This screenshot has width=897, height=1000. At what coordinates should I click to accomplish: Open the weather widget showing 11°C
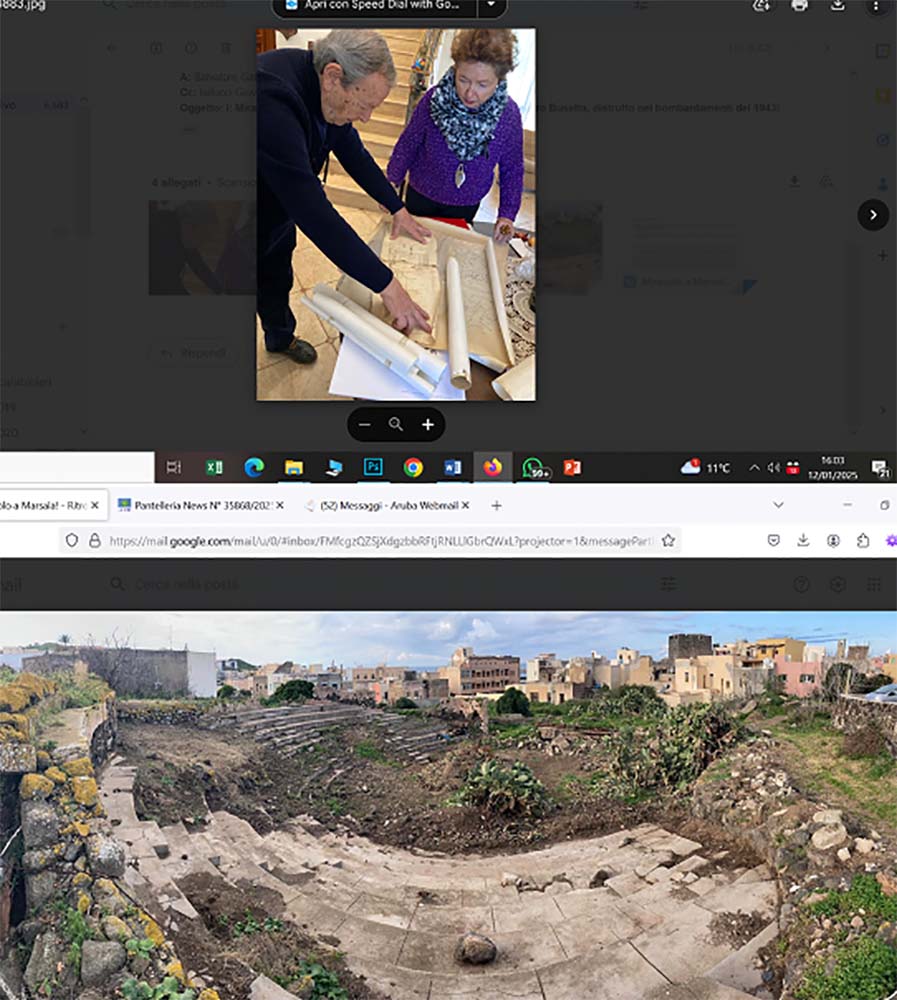pos(705,467)
